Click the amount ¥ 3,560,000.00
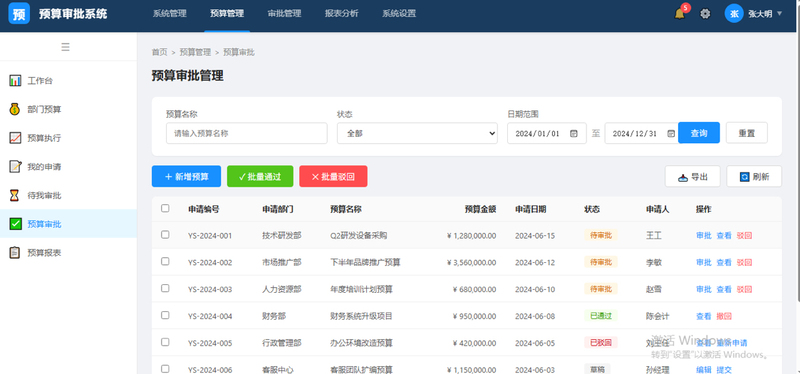 pyautogui.click(x=471, y=262)
